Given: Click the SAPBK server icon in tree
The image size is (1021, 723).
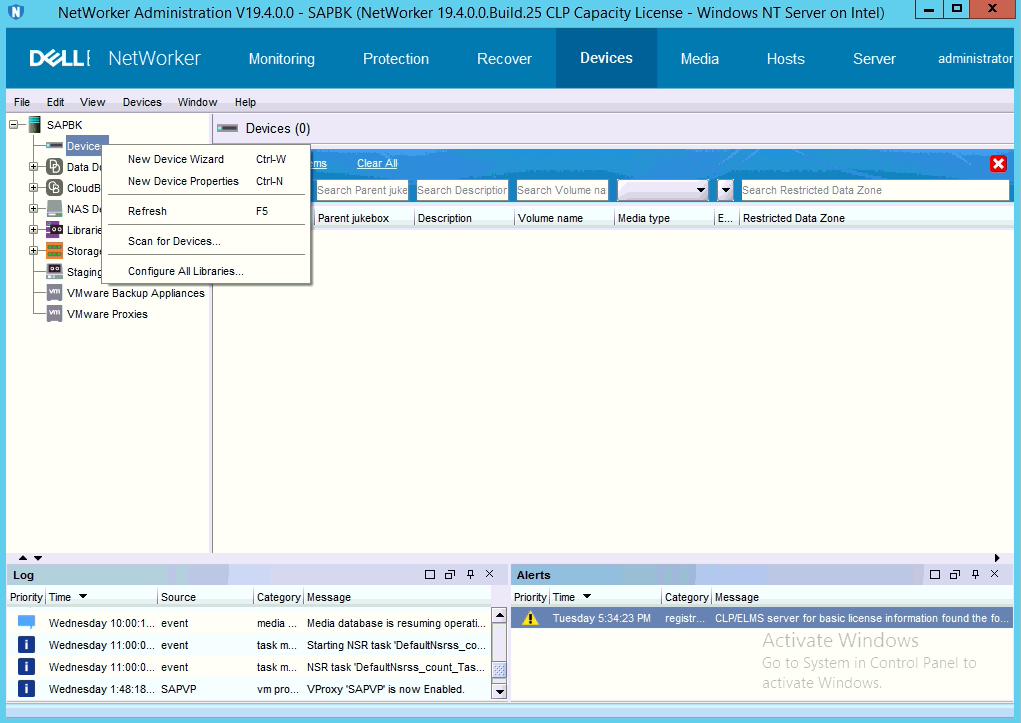Looking at the screenshot, I should click(35, 125).
